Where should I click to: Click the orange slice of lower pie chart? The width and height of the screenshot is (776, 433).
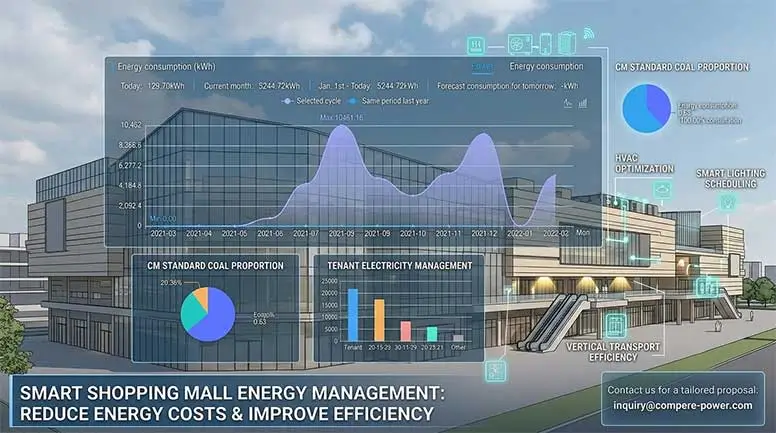pyautogui.click(x=202, y=296)
